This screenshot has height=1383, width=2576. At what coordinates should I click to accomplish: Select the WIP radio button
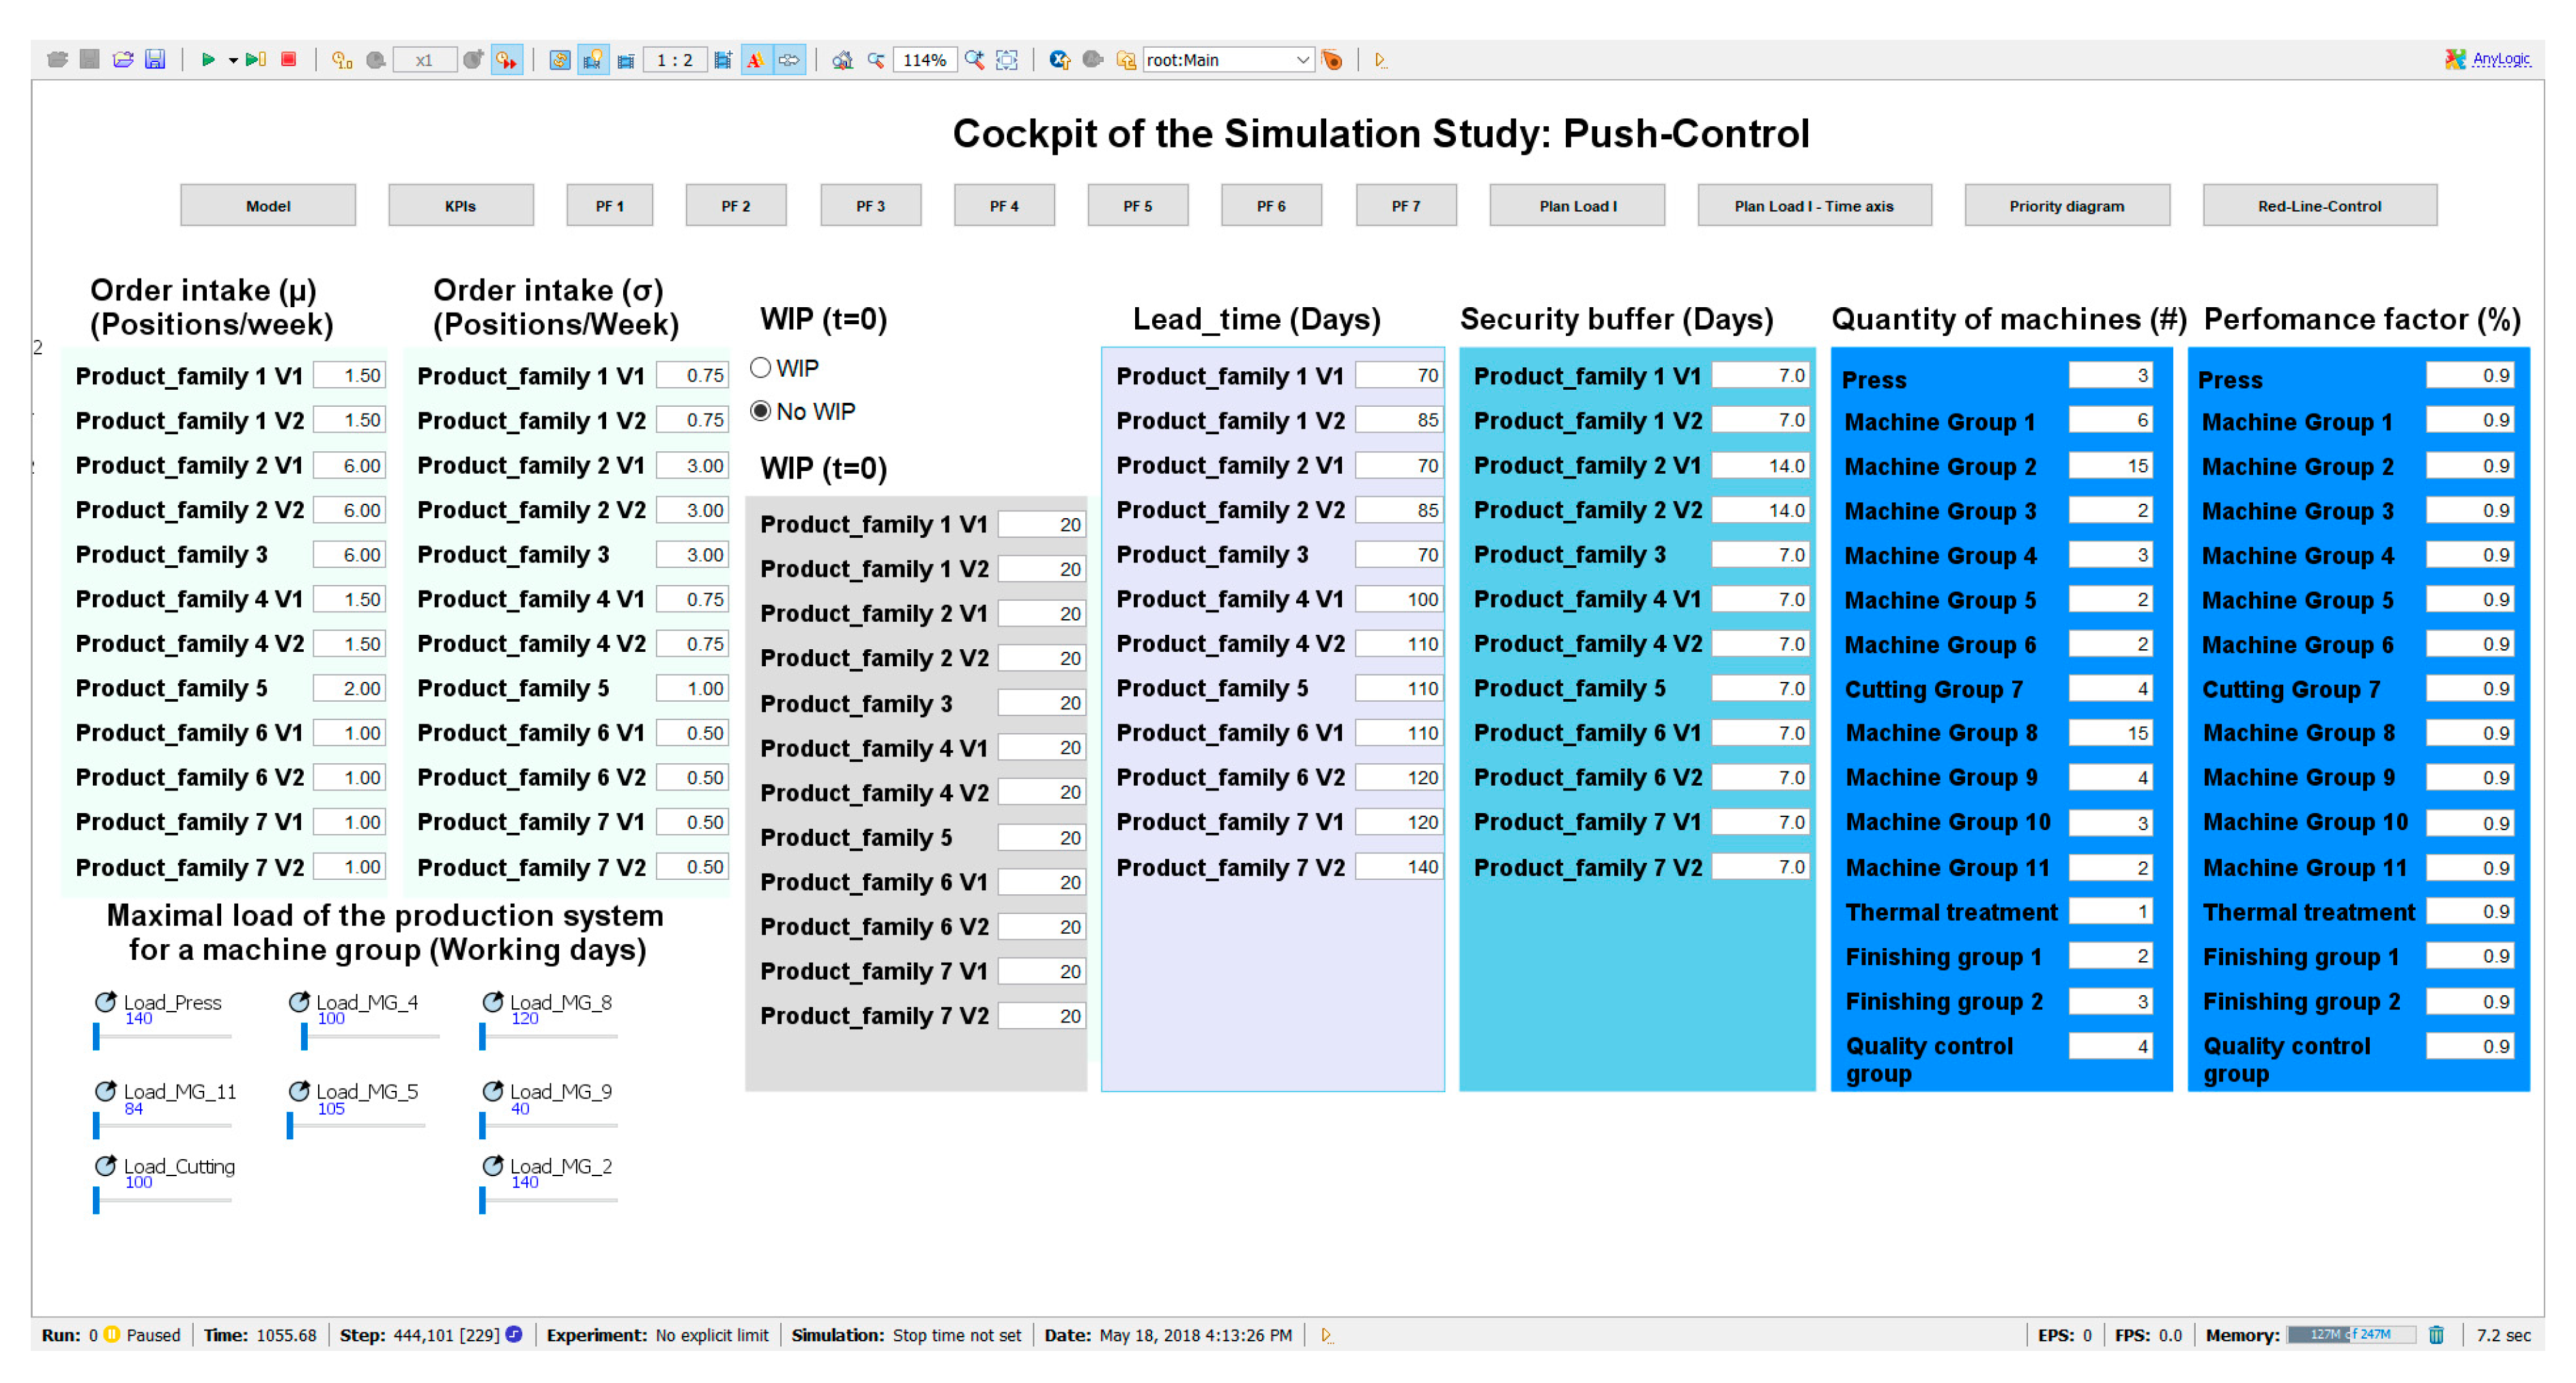(761, 368)
